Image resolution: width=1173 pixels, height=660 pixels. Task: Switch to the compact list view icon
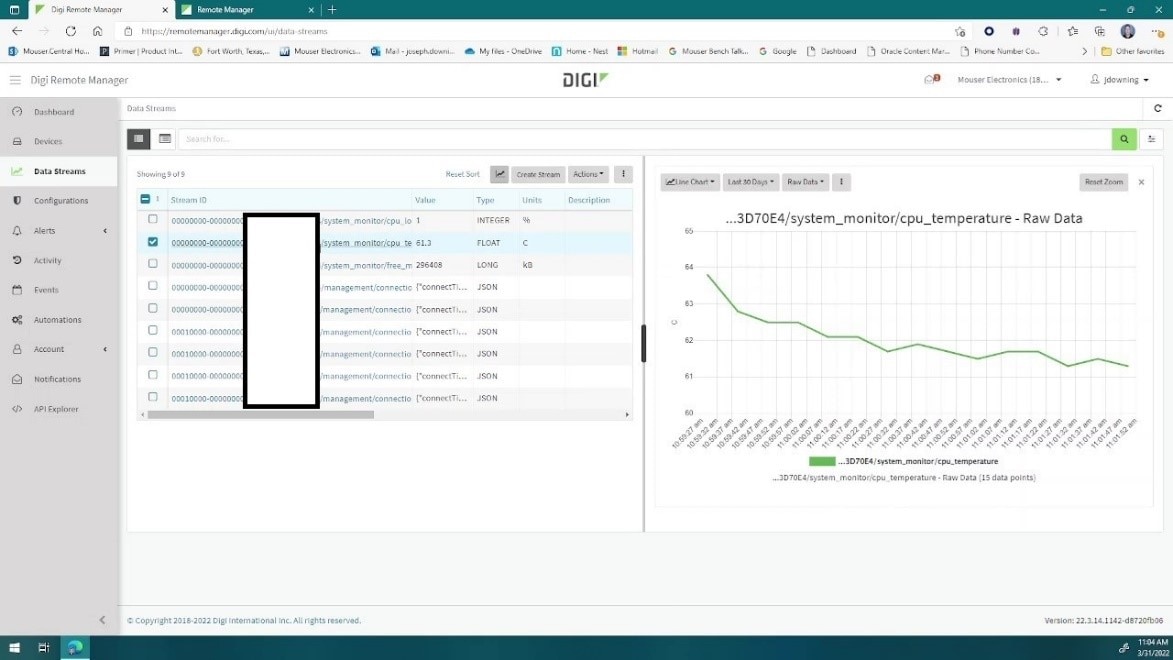(165, 139)
